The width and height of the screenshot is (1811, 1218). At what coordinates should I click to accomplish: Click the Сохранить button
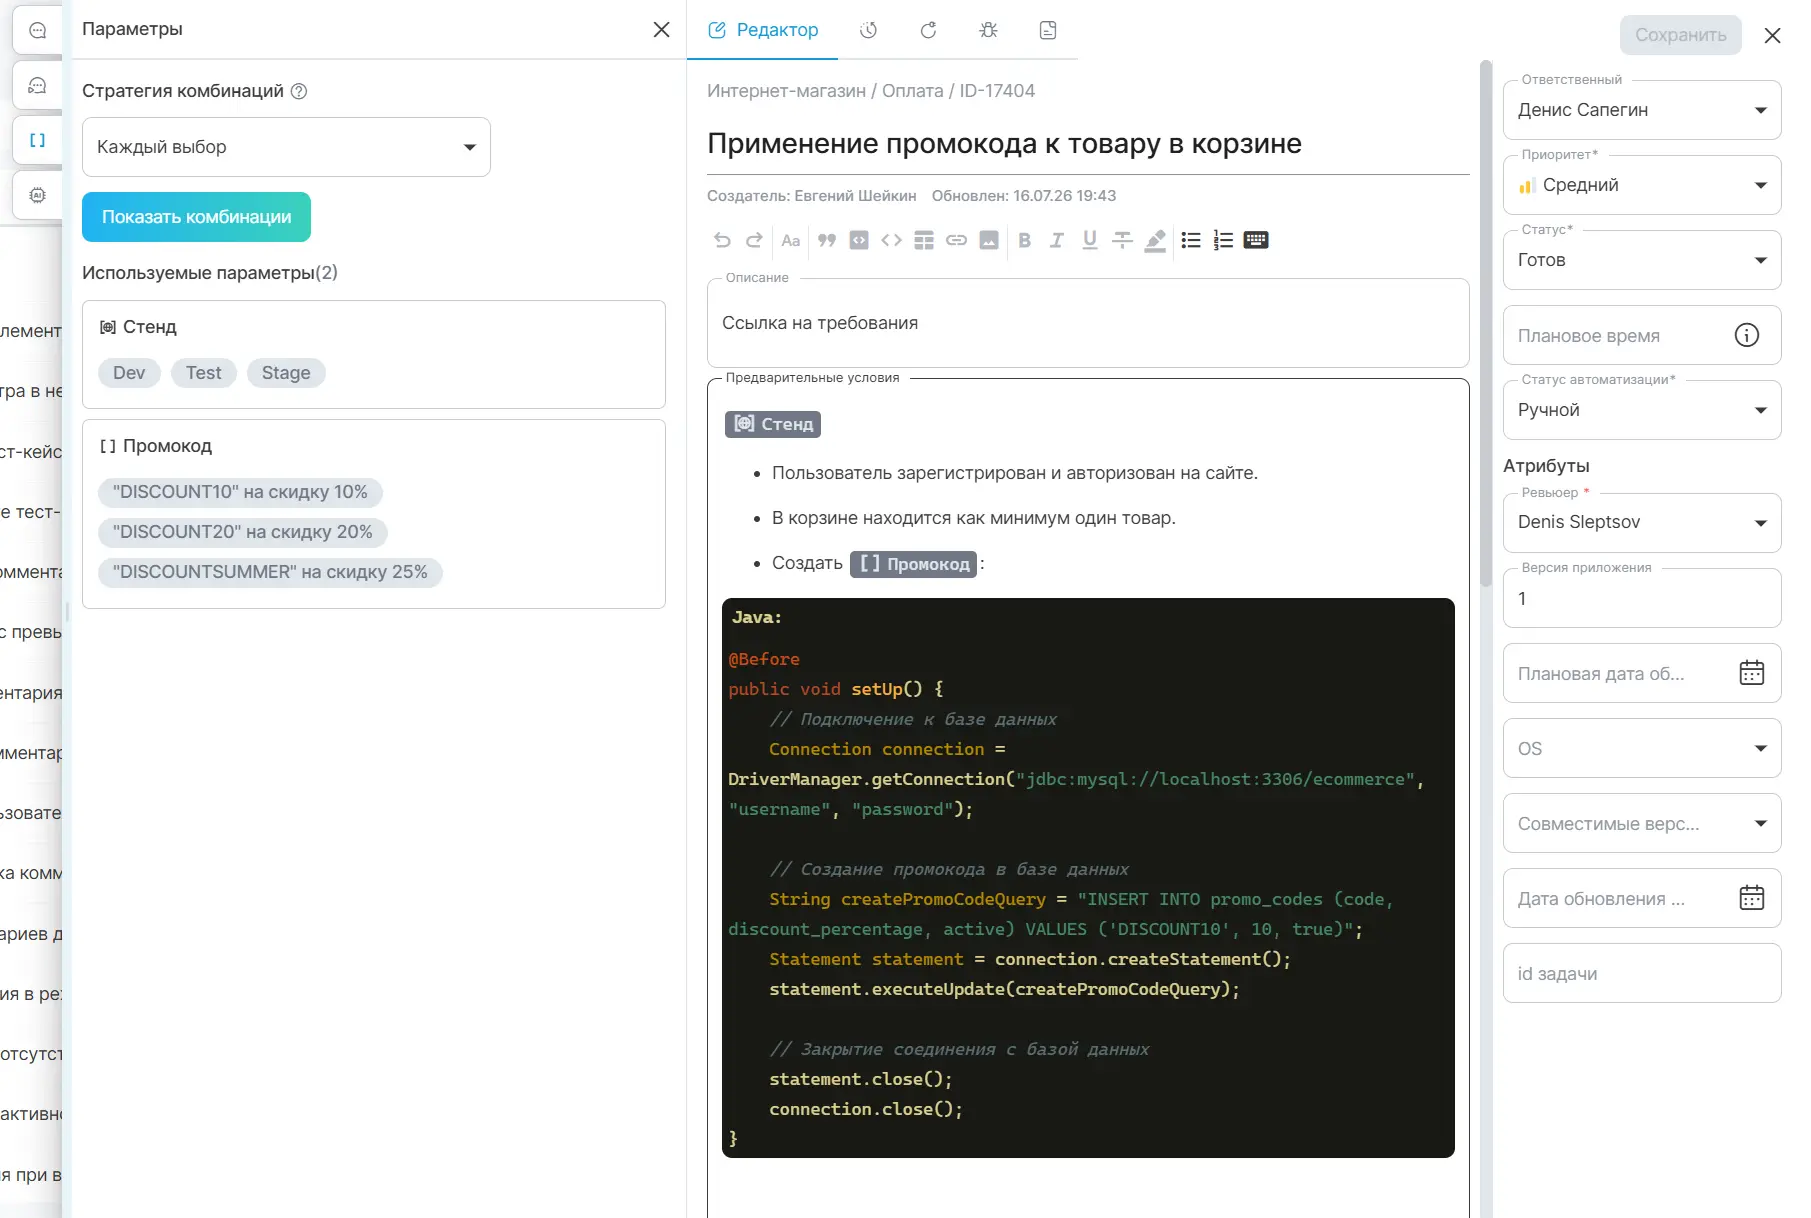[x=1680, y=35]
